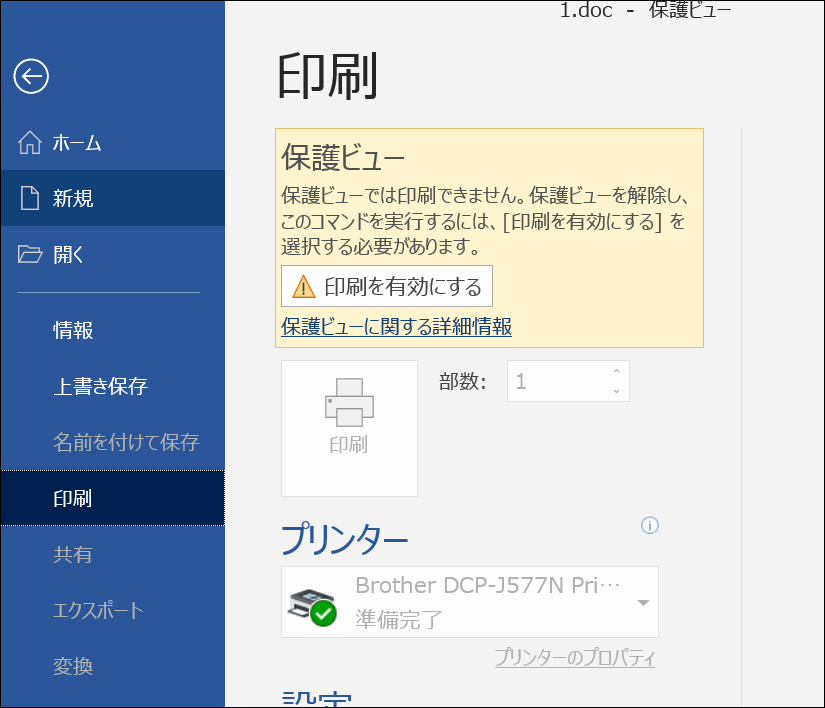825x708 pixels.
Task: Click the open folder icon
Action: tap(30, 254)
